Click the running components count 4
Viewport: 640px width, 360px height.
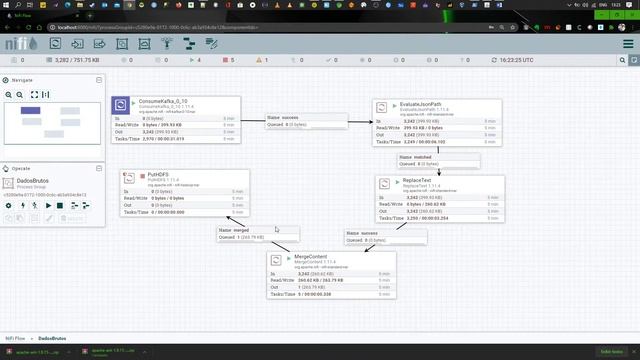[x=195, y=60]
